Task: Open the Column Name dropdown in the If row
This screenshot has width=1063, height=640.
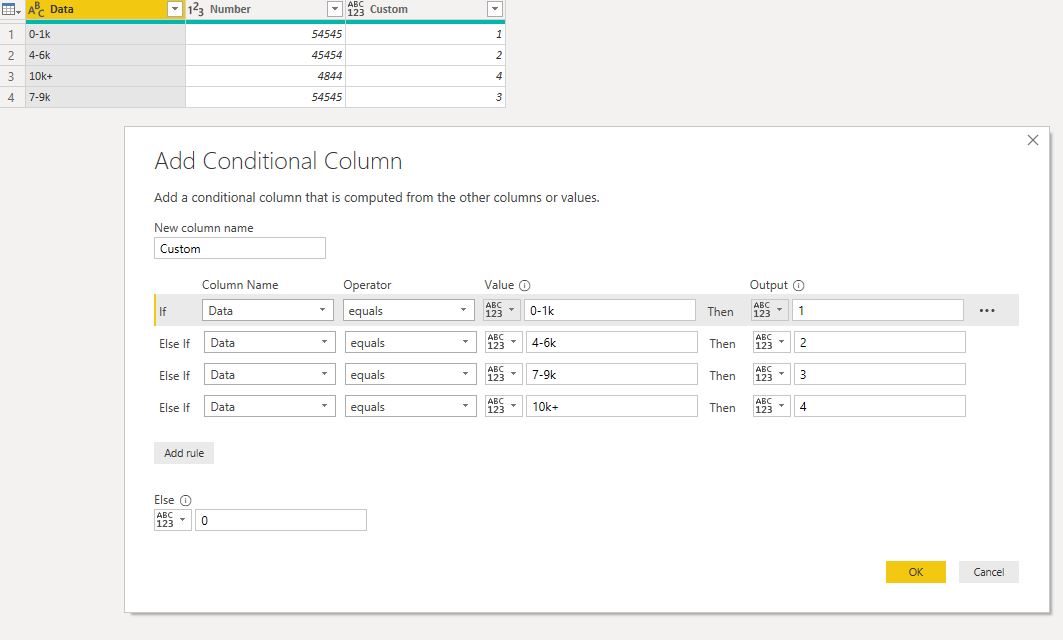Action: [267, 311]
